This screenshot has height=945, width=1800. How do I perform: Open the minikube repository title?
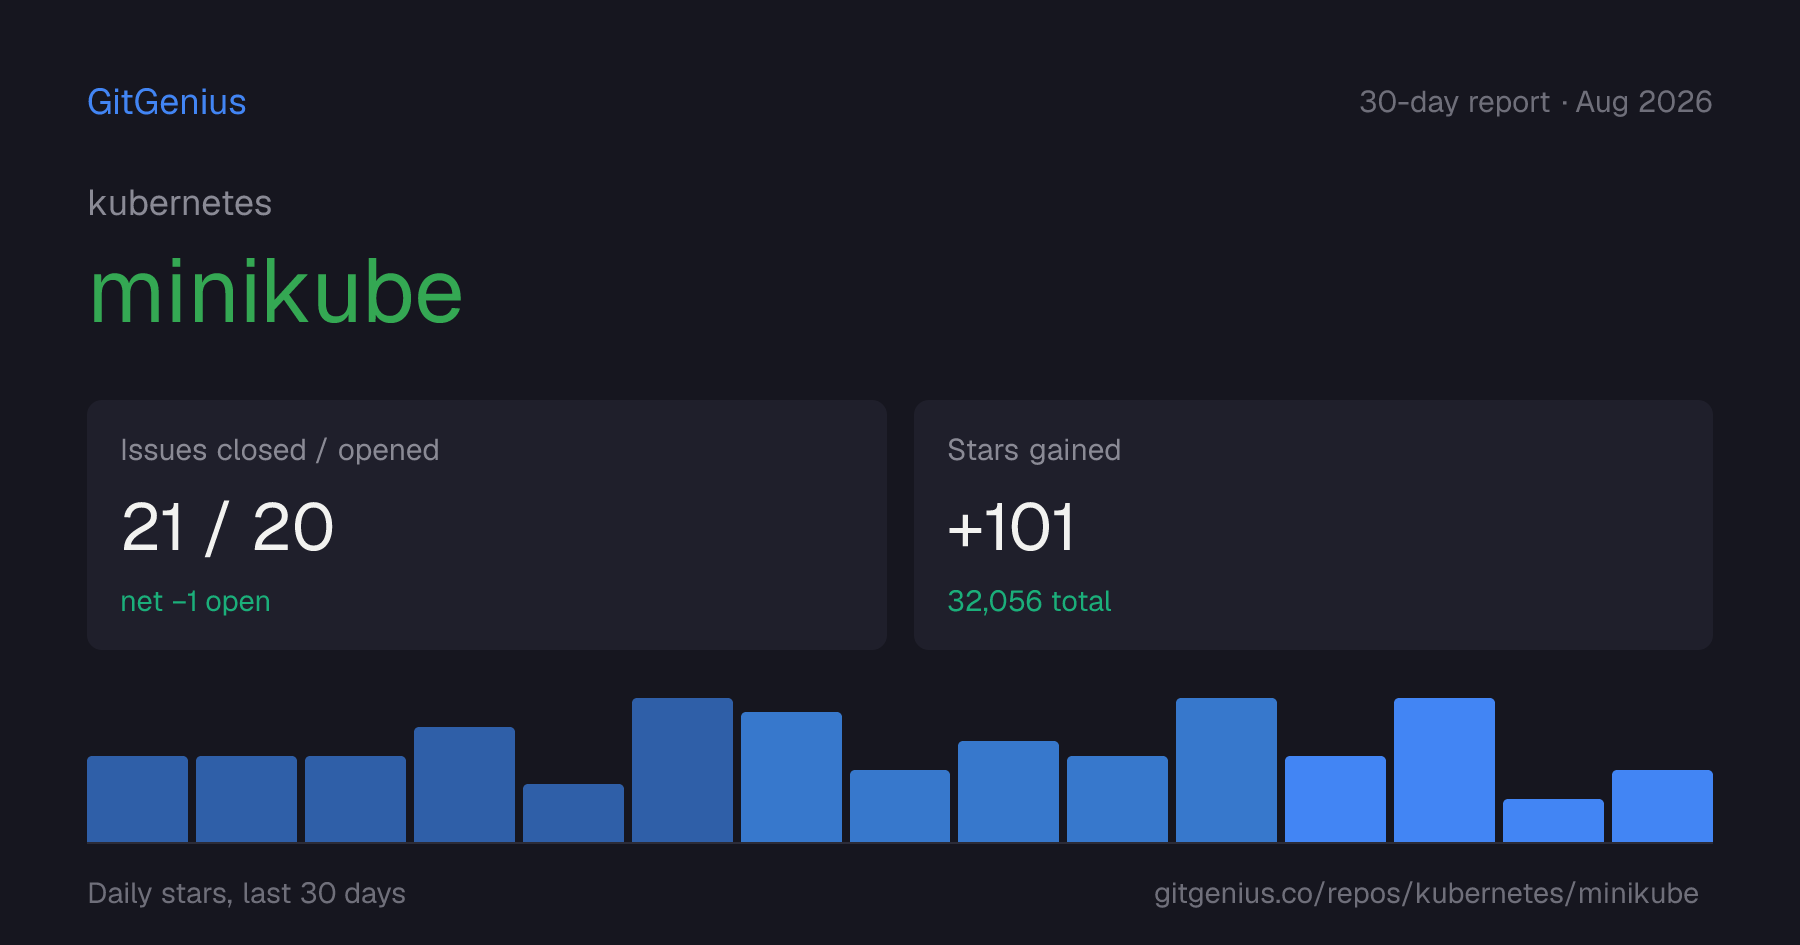[276, 292]
